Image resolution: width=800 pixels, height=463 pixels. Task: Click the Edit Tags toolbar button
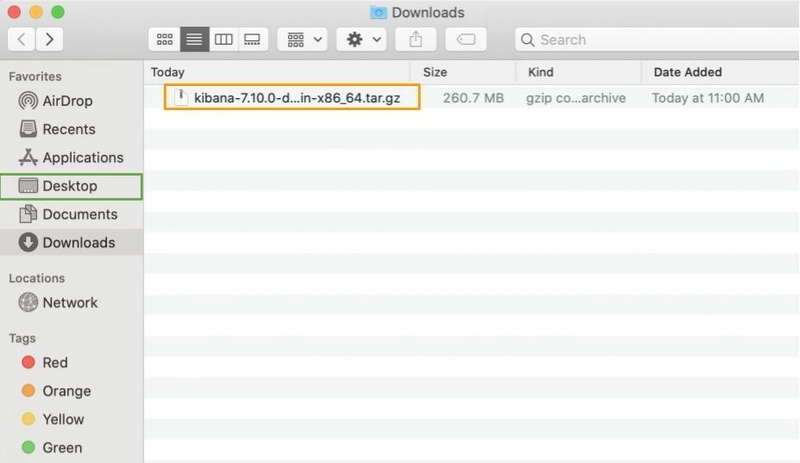[466, 39]
